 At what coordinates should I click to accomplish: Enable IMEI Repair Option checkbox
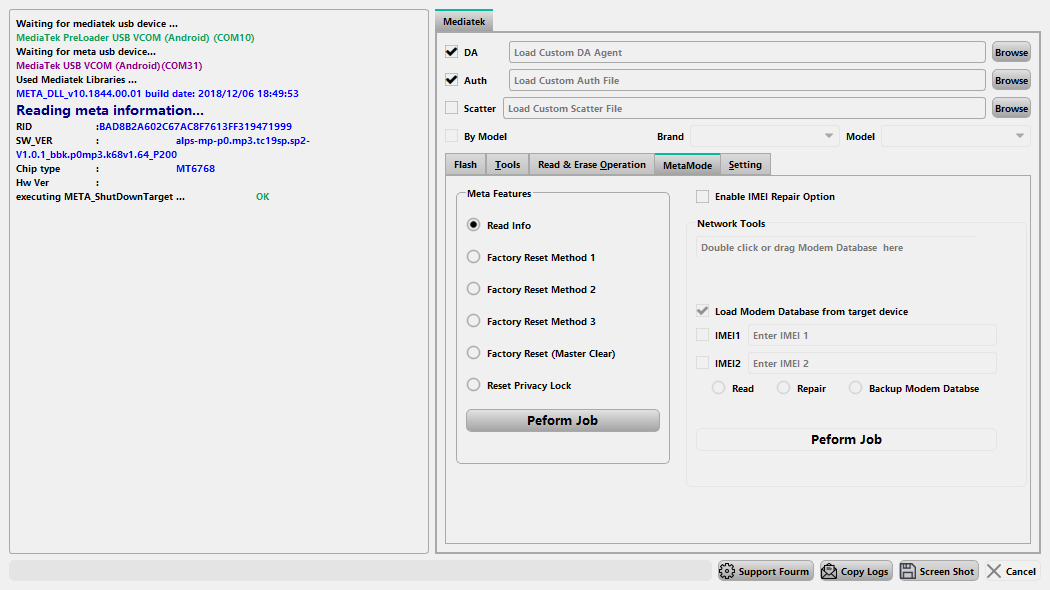(x=702, y=197)
